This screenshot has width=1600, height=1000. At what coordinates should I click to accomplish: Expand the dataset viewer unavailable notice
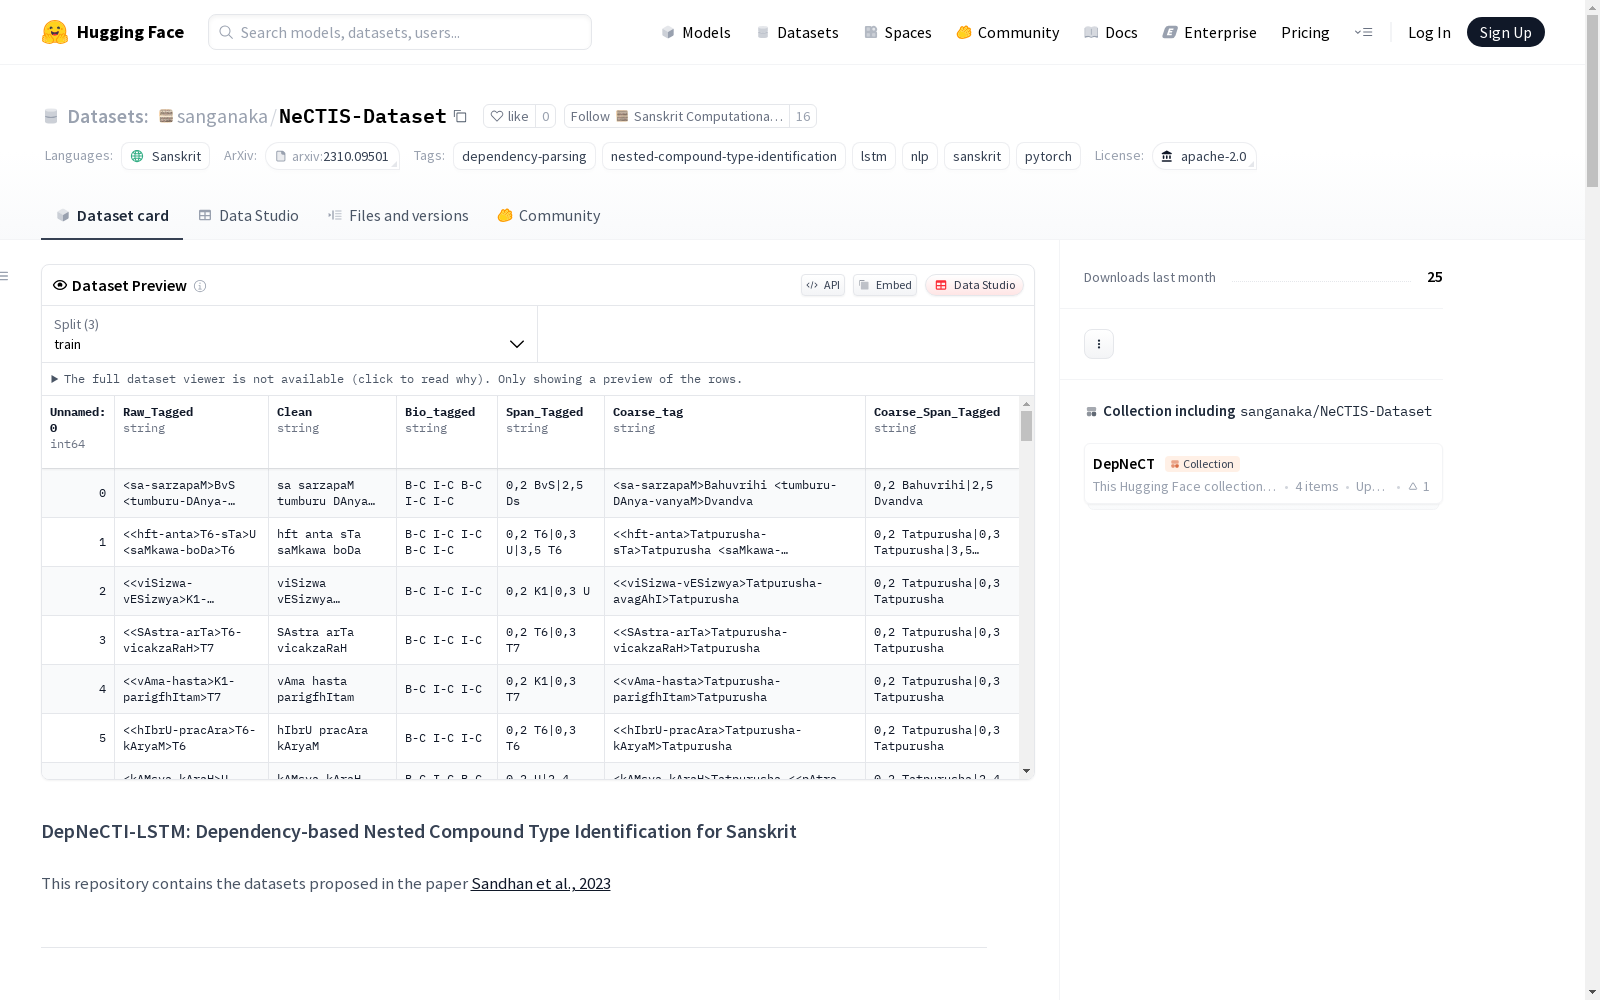[397, 379]
